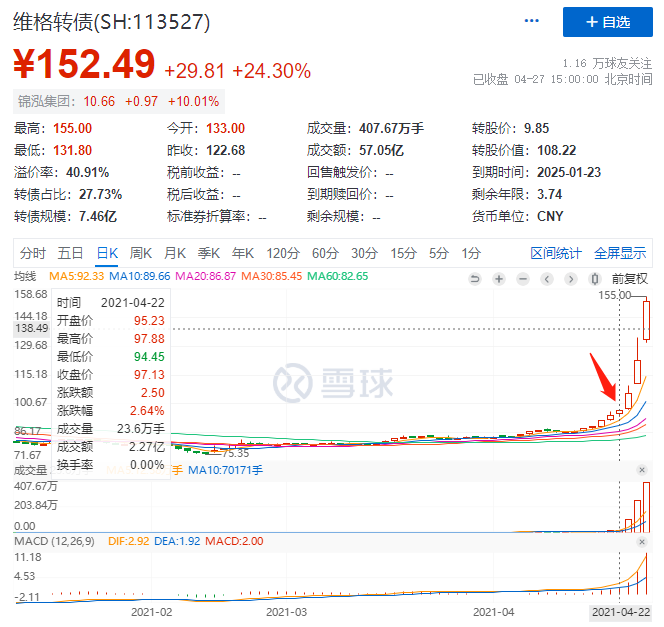Click the 138.49 crosshair price label
664x627 pixels.
[x=31, y=328]
